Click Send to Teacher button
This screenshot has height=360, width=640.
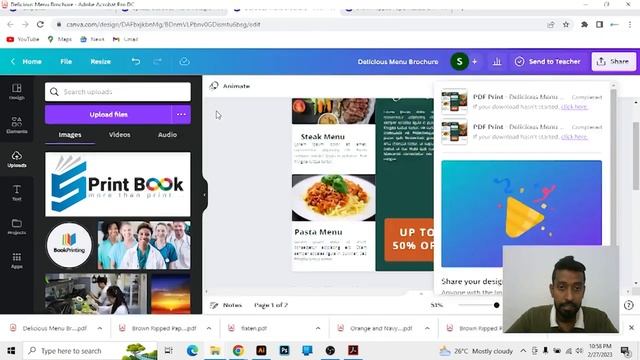[x=547, y=62]
